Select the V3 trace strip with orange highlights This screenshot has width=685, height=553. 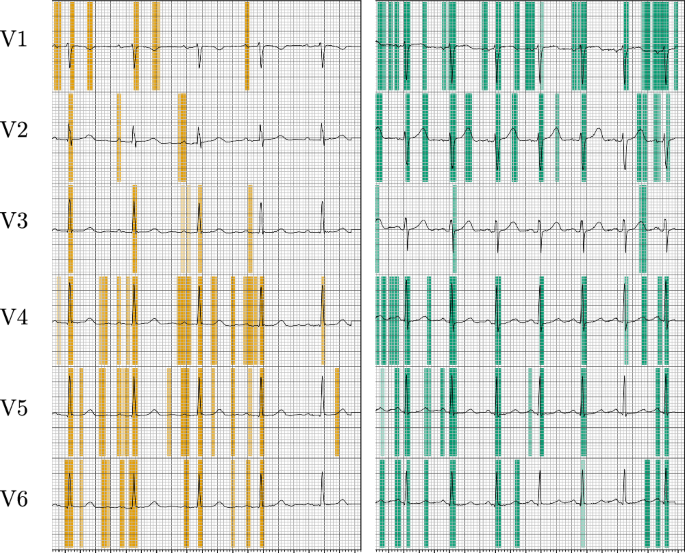pos(207,228)
